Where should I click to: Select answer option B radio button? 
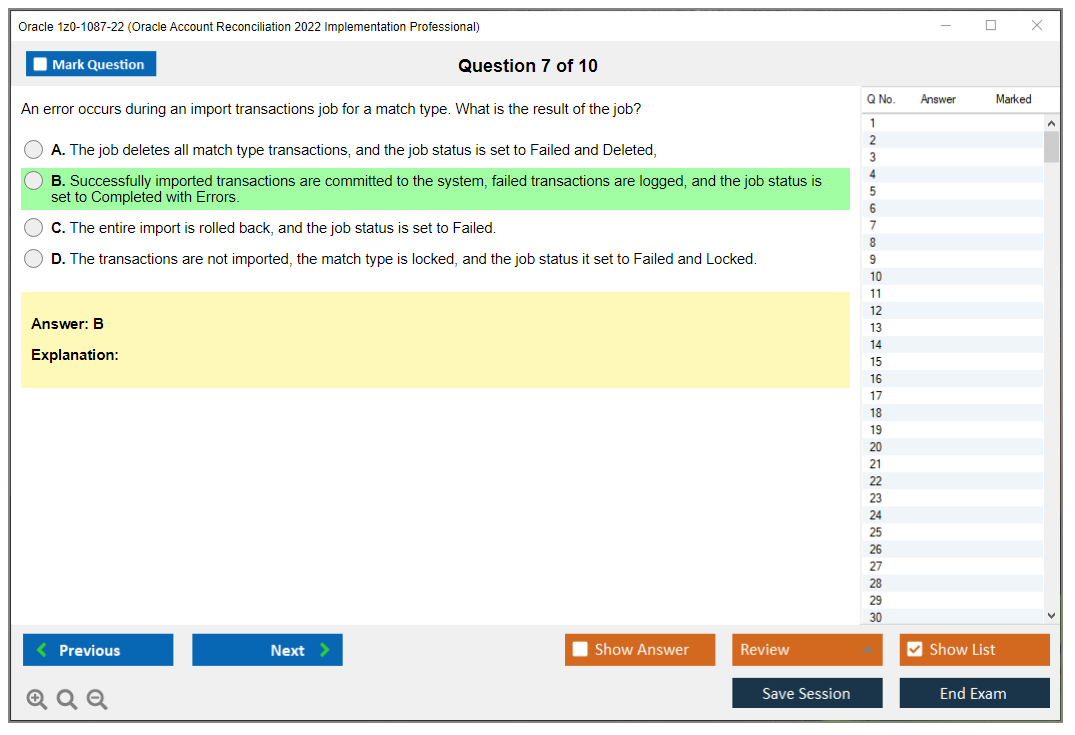33,180
